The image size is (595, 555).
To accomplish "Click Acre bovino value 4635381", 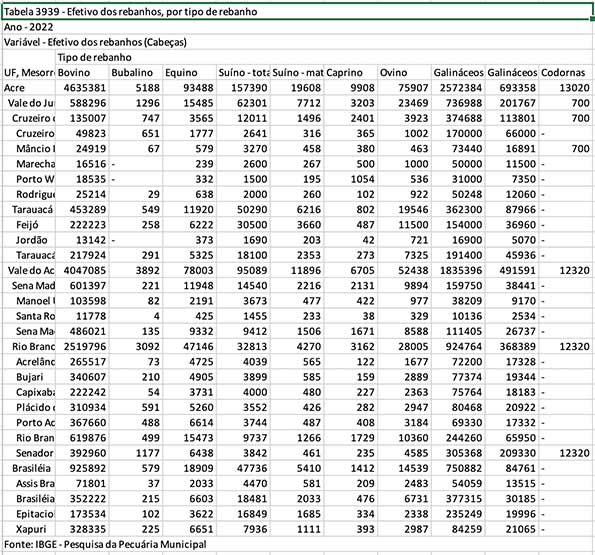I will pyautogui.click(x=82, y=88).
